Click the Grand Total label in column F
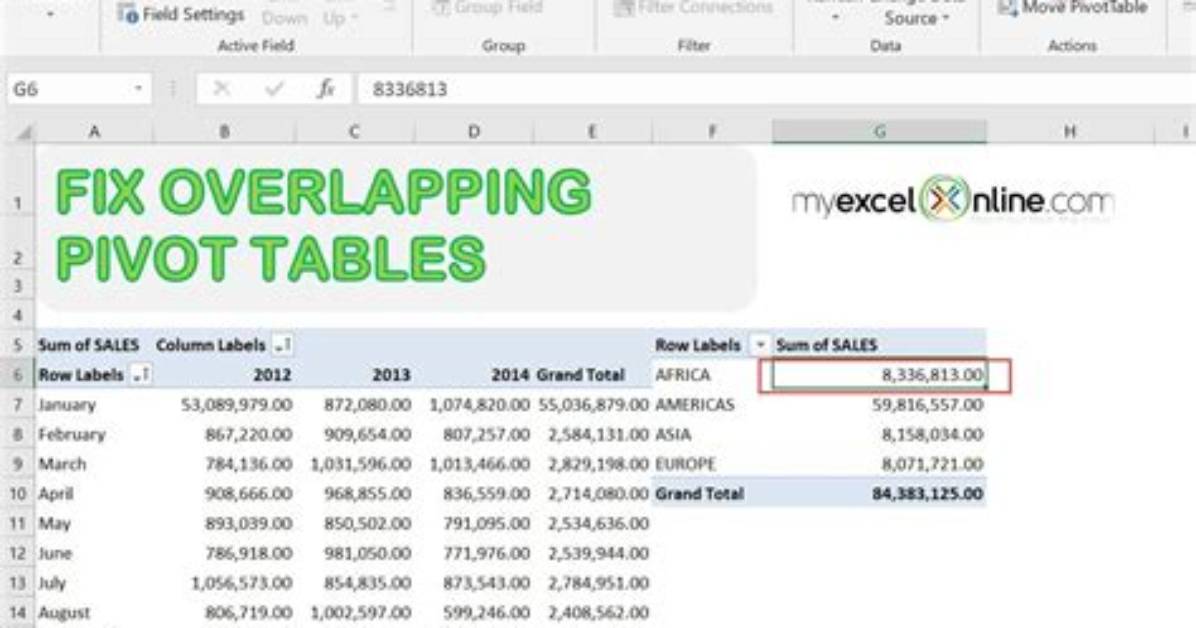1196x628 pixels. point(699,494)
